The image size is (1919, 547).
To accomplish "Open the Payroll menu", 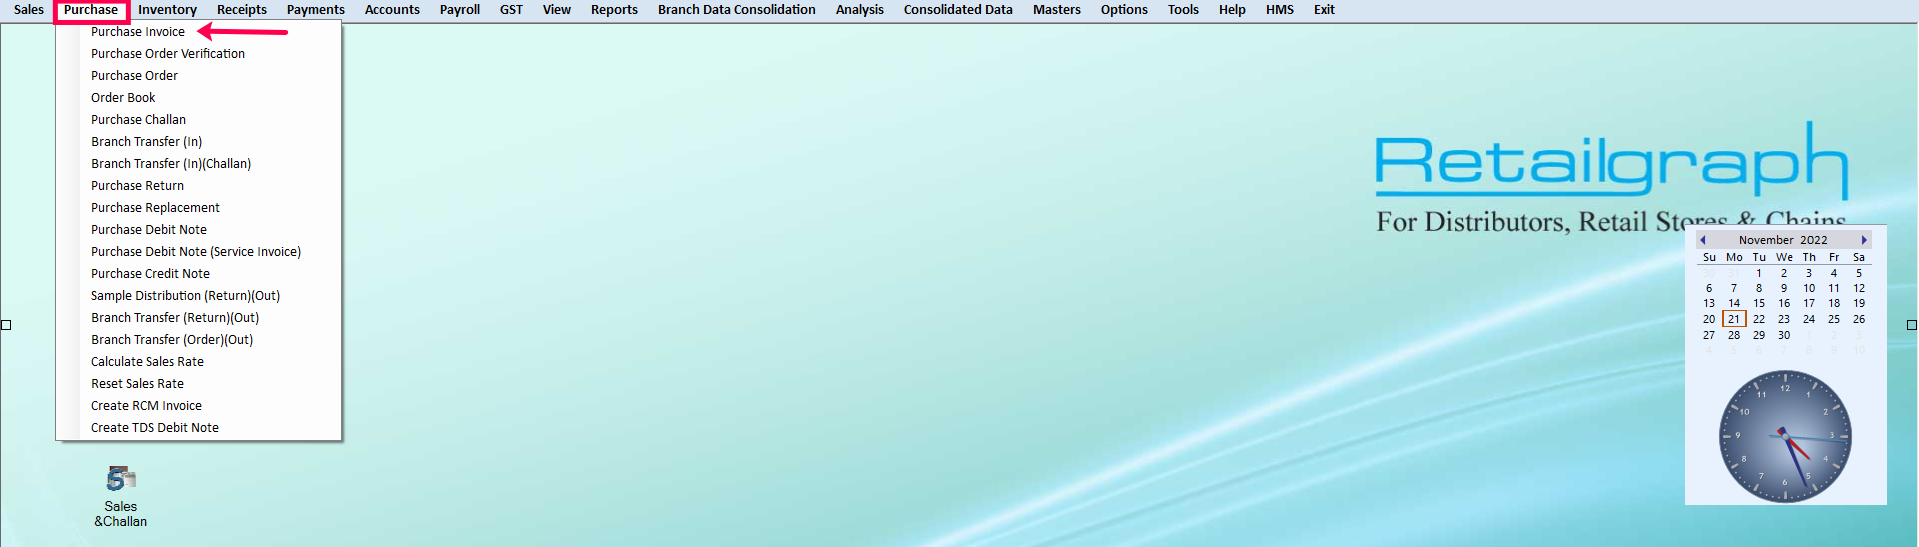I will pos(460,10).
